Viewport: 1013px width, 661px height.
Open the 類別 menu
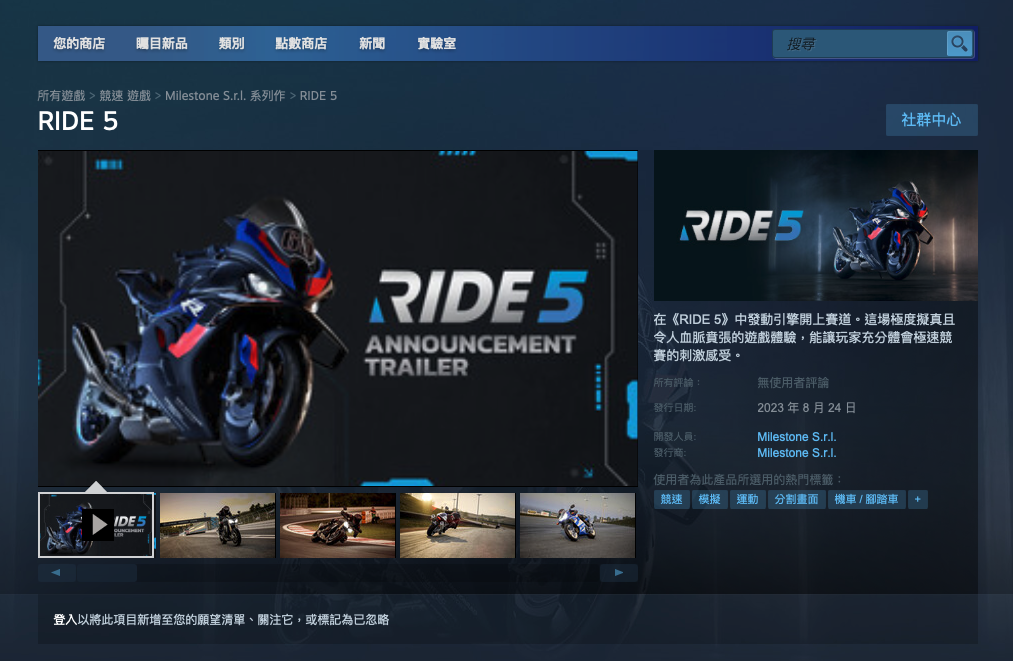pos(231,43)
